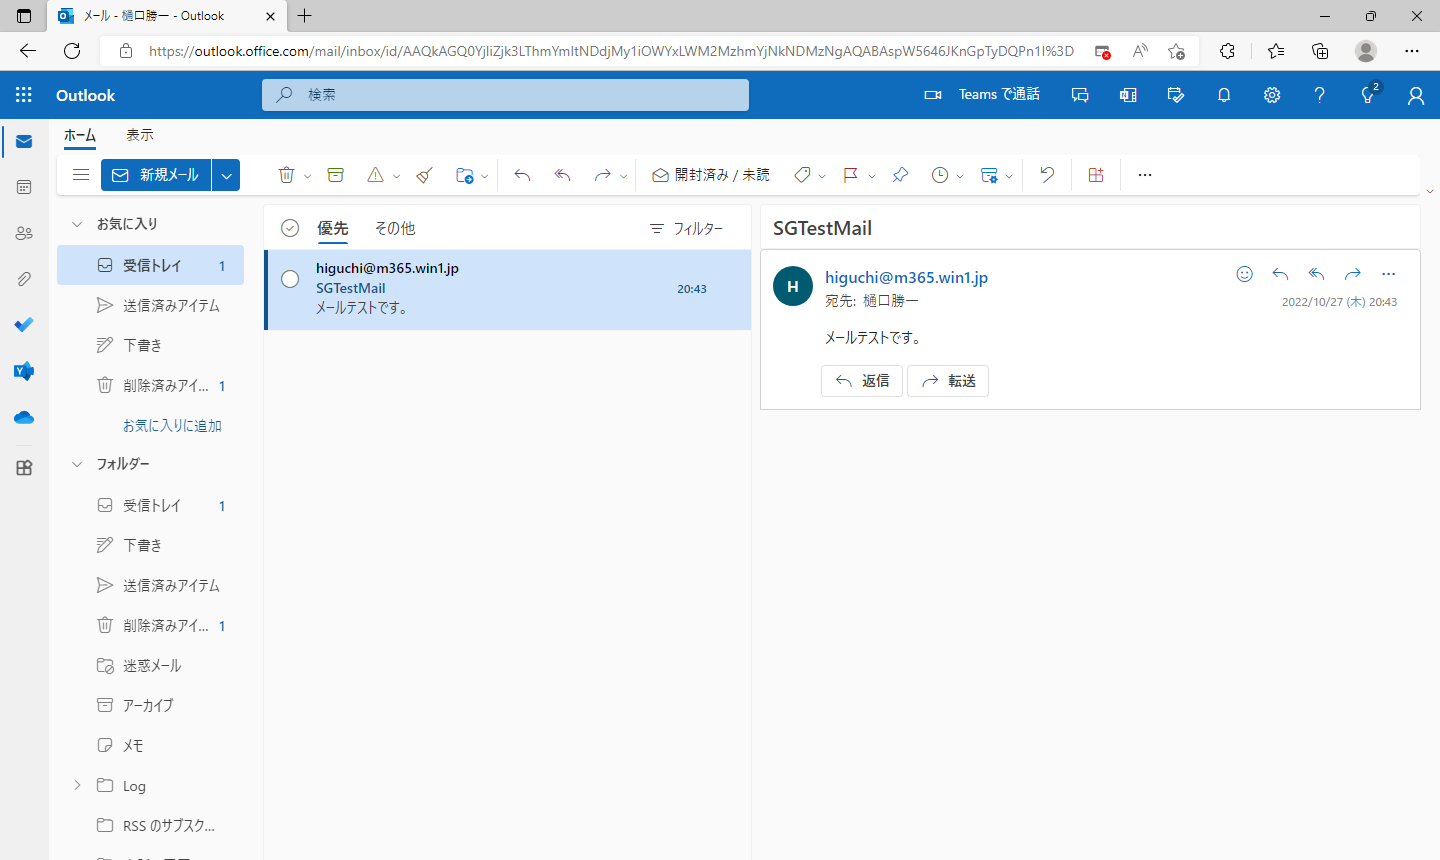Select その他 inbox tab
The image size is (1440, 860).
tap(395, 228)
